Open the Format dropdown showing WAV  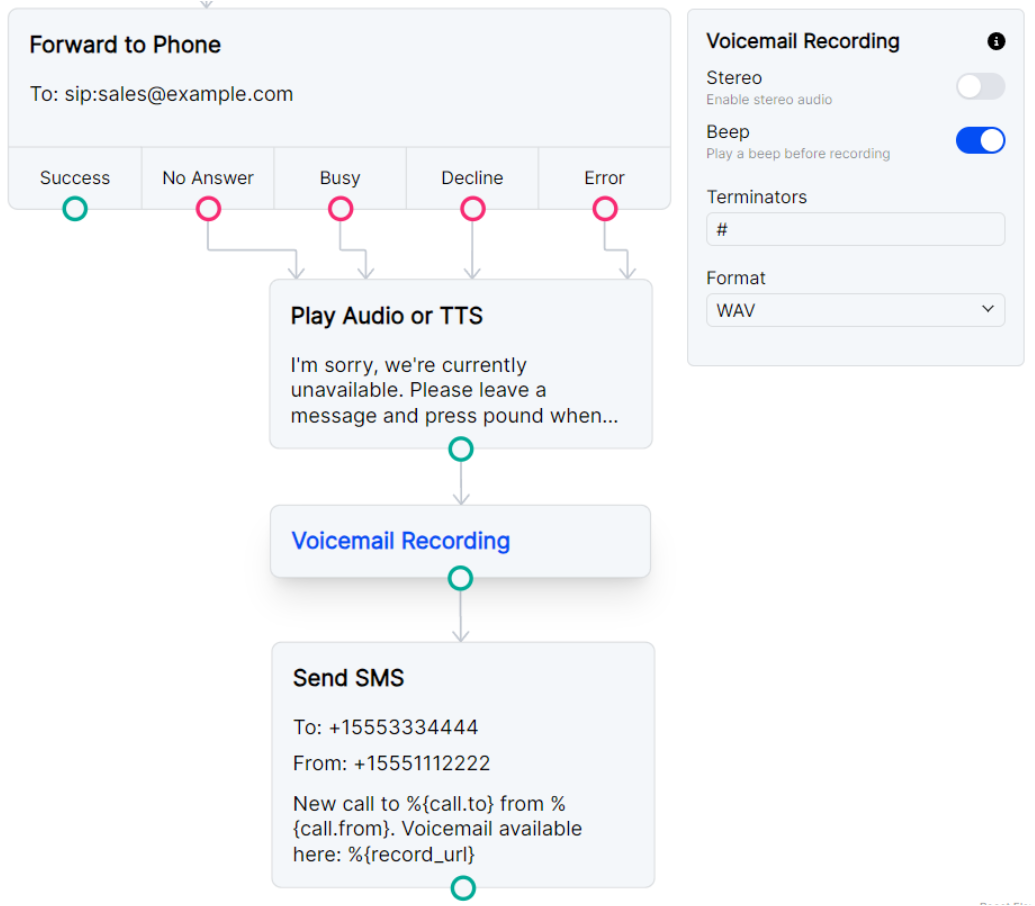pyautogui.click(x=855, y=310)
